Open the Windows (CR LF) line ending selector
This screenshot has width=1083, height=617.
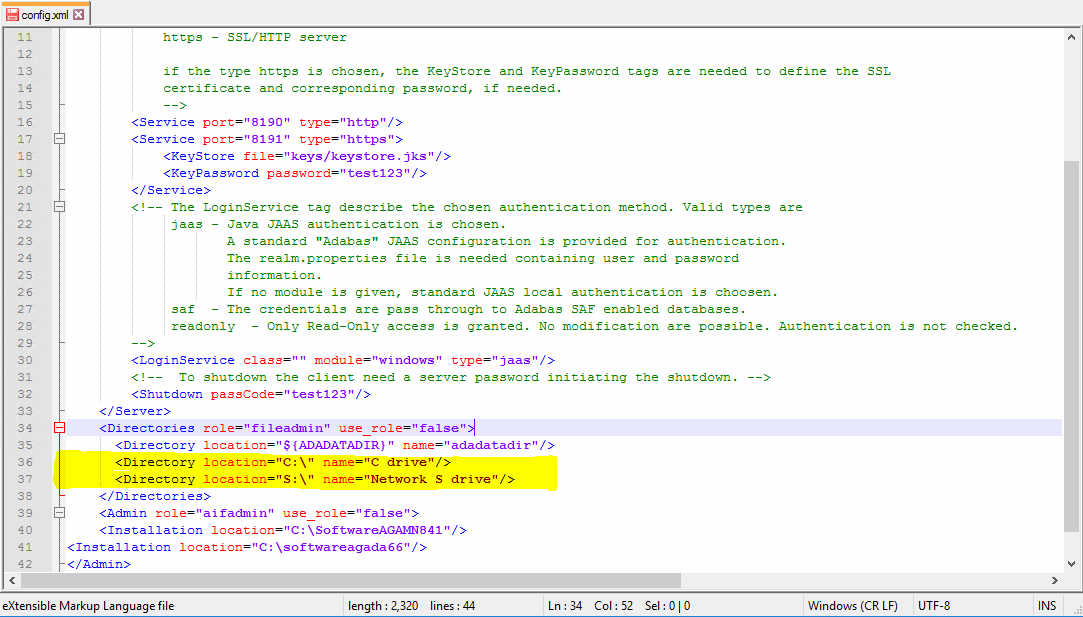(852, 606)
